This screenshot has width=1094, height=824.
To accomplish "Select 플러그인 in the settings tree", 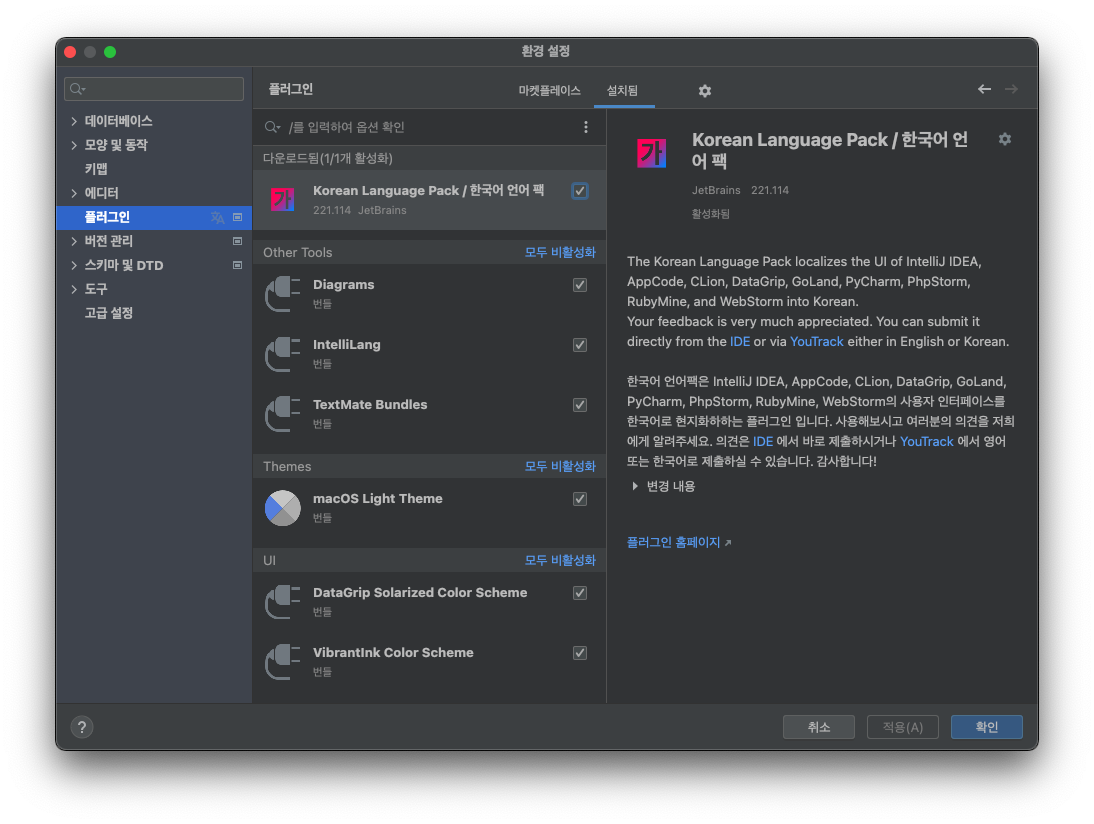I will click(x=154, y=218).
